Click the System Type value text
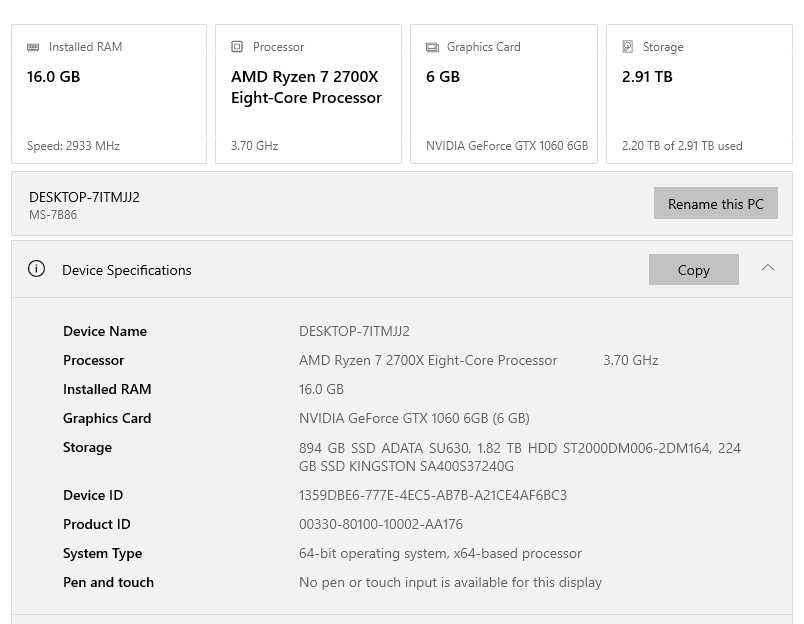The image size is (804, 624). click(x=440, y=553)
